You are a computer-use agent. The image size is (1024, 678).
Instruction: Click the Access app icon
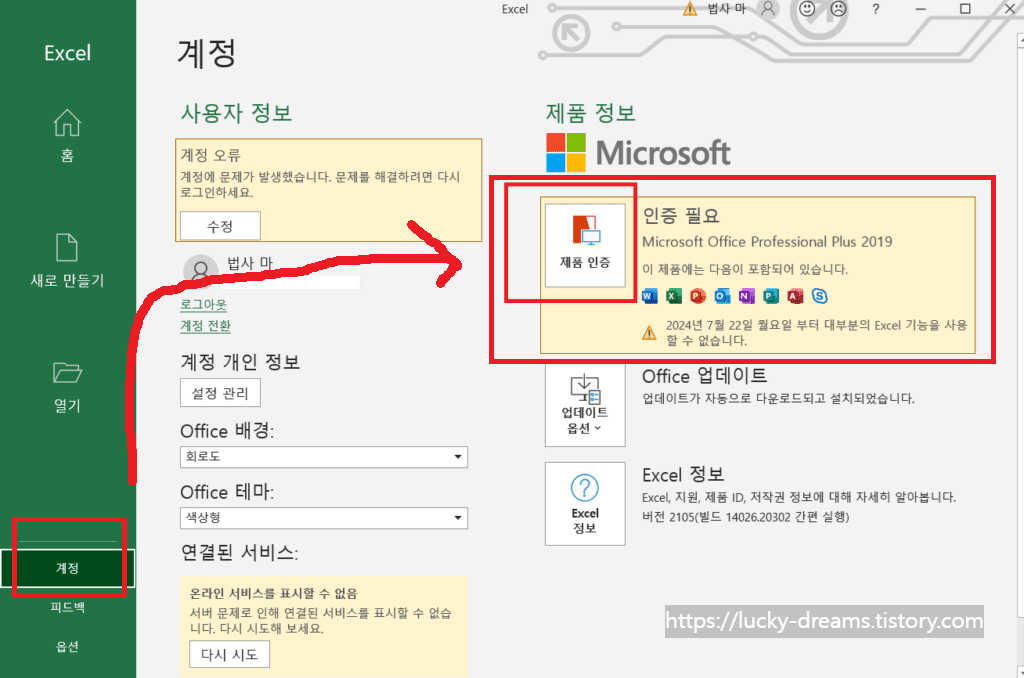tap(795, 296)
